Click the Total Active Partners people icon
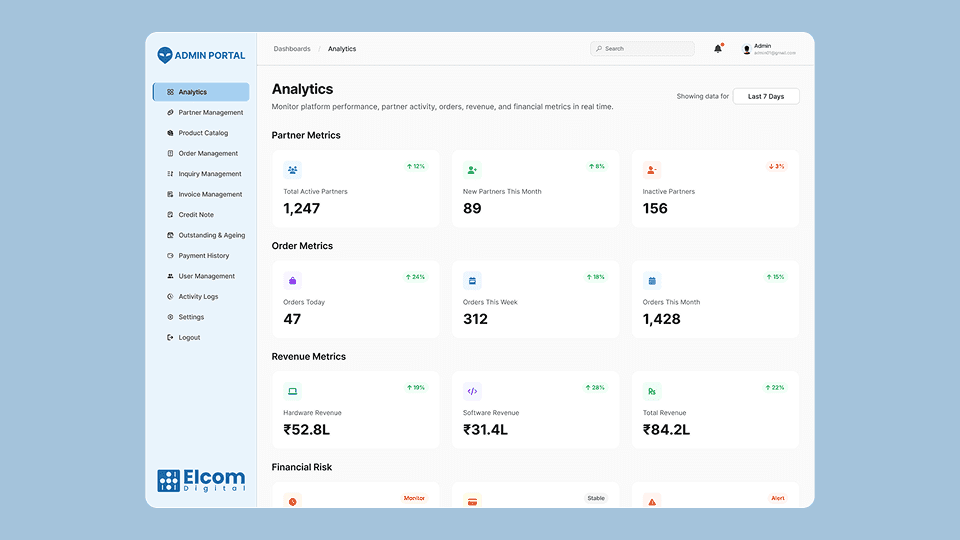960x540 pixels. [292, 170]
